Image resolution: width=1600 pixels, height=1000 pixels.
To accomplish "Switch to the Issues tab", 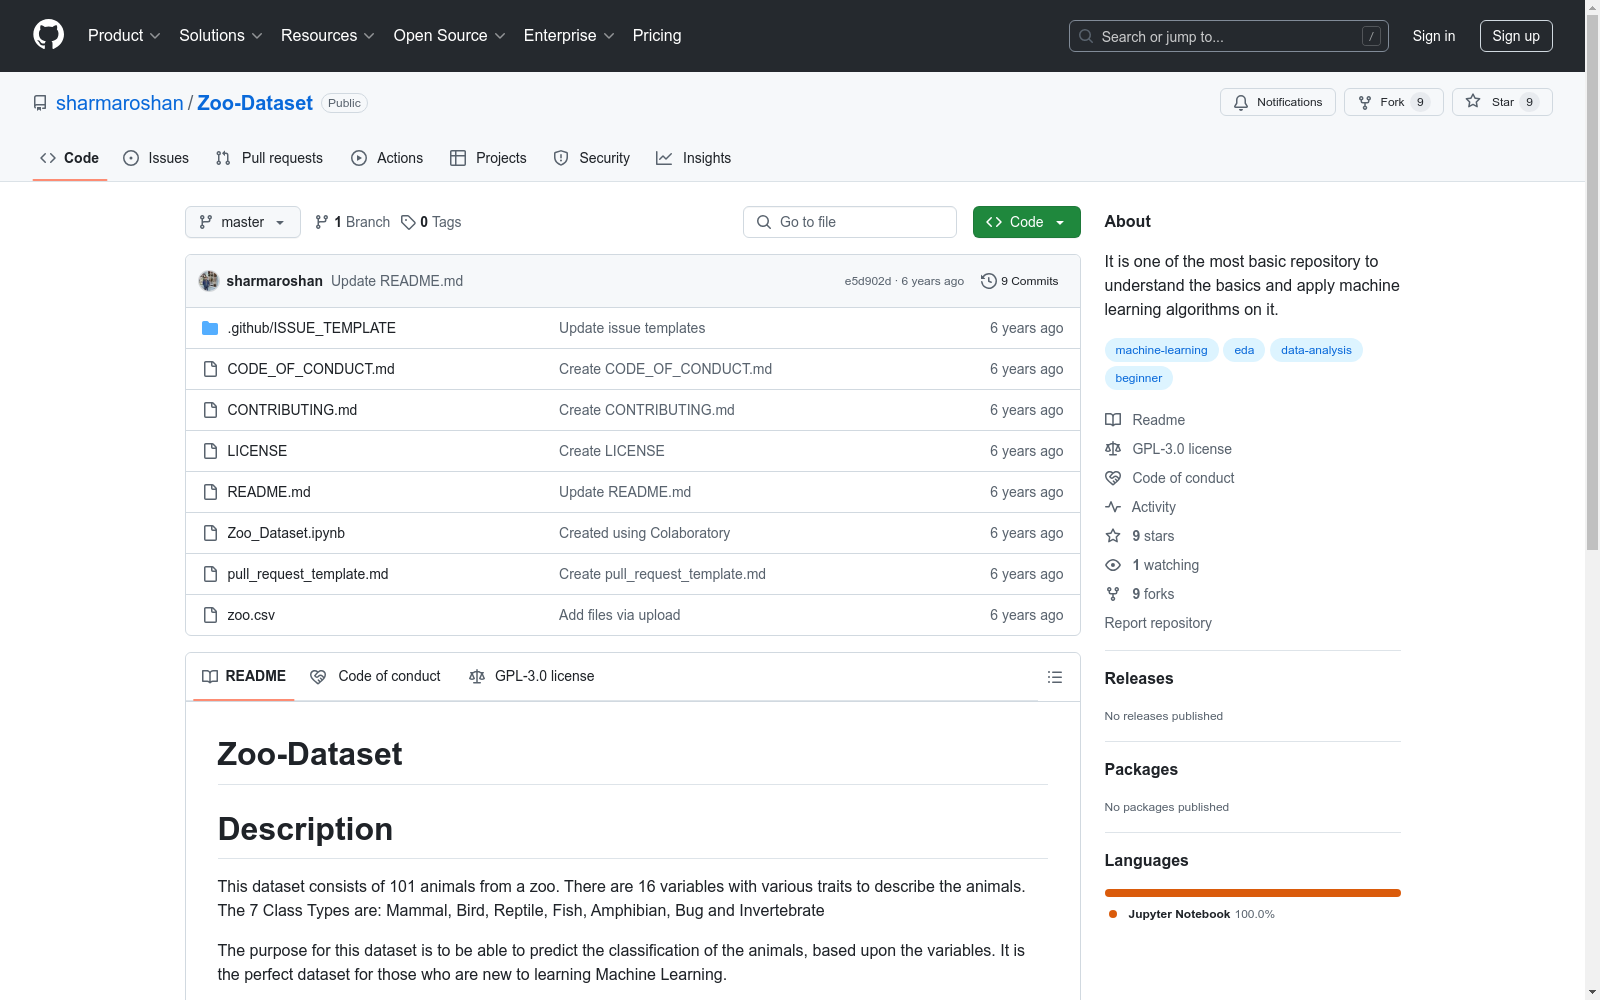I will pos(156,158).
